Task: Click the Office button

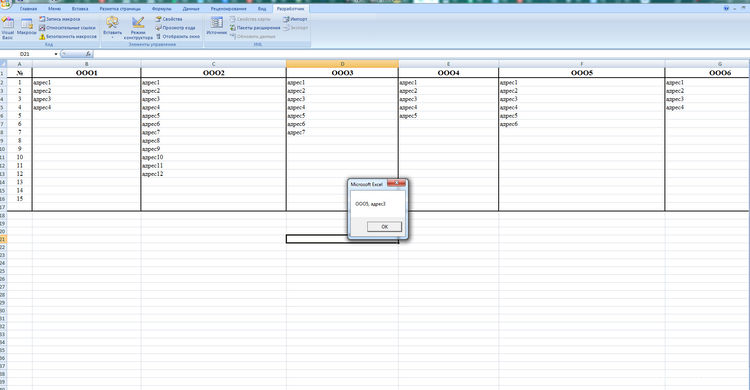Action: pos(5,5)
